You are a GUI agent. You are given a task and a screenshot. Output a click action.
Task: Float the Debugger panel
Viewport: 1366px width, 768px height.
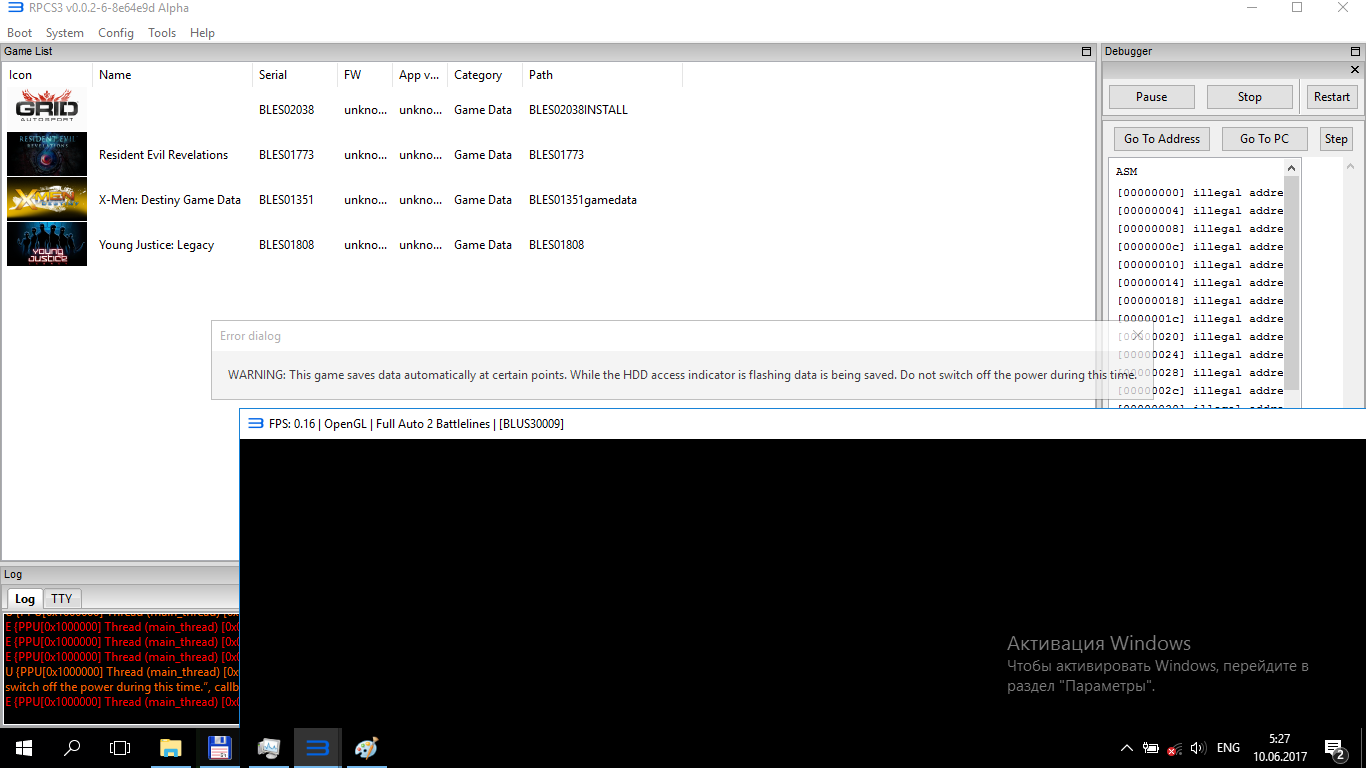[x=1356, y=51]
